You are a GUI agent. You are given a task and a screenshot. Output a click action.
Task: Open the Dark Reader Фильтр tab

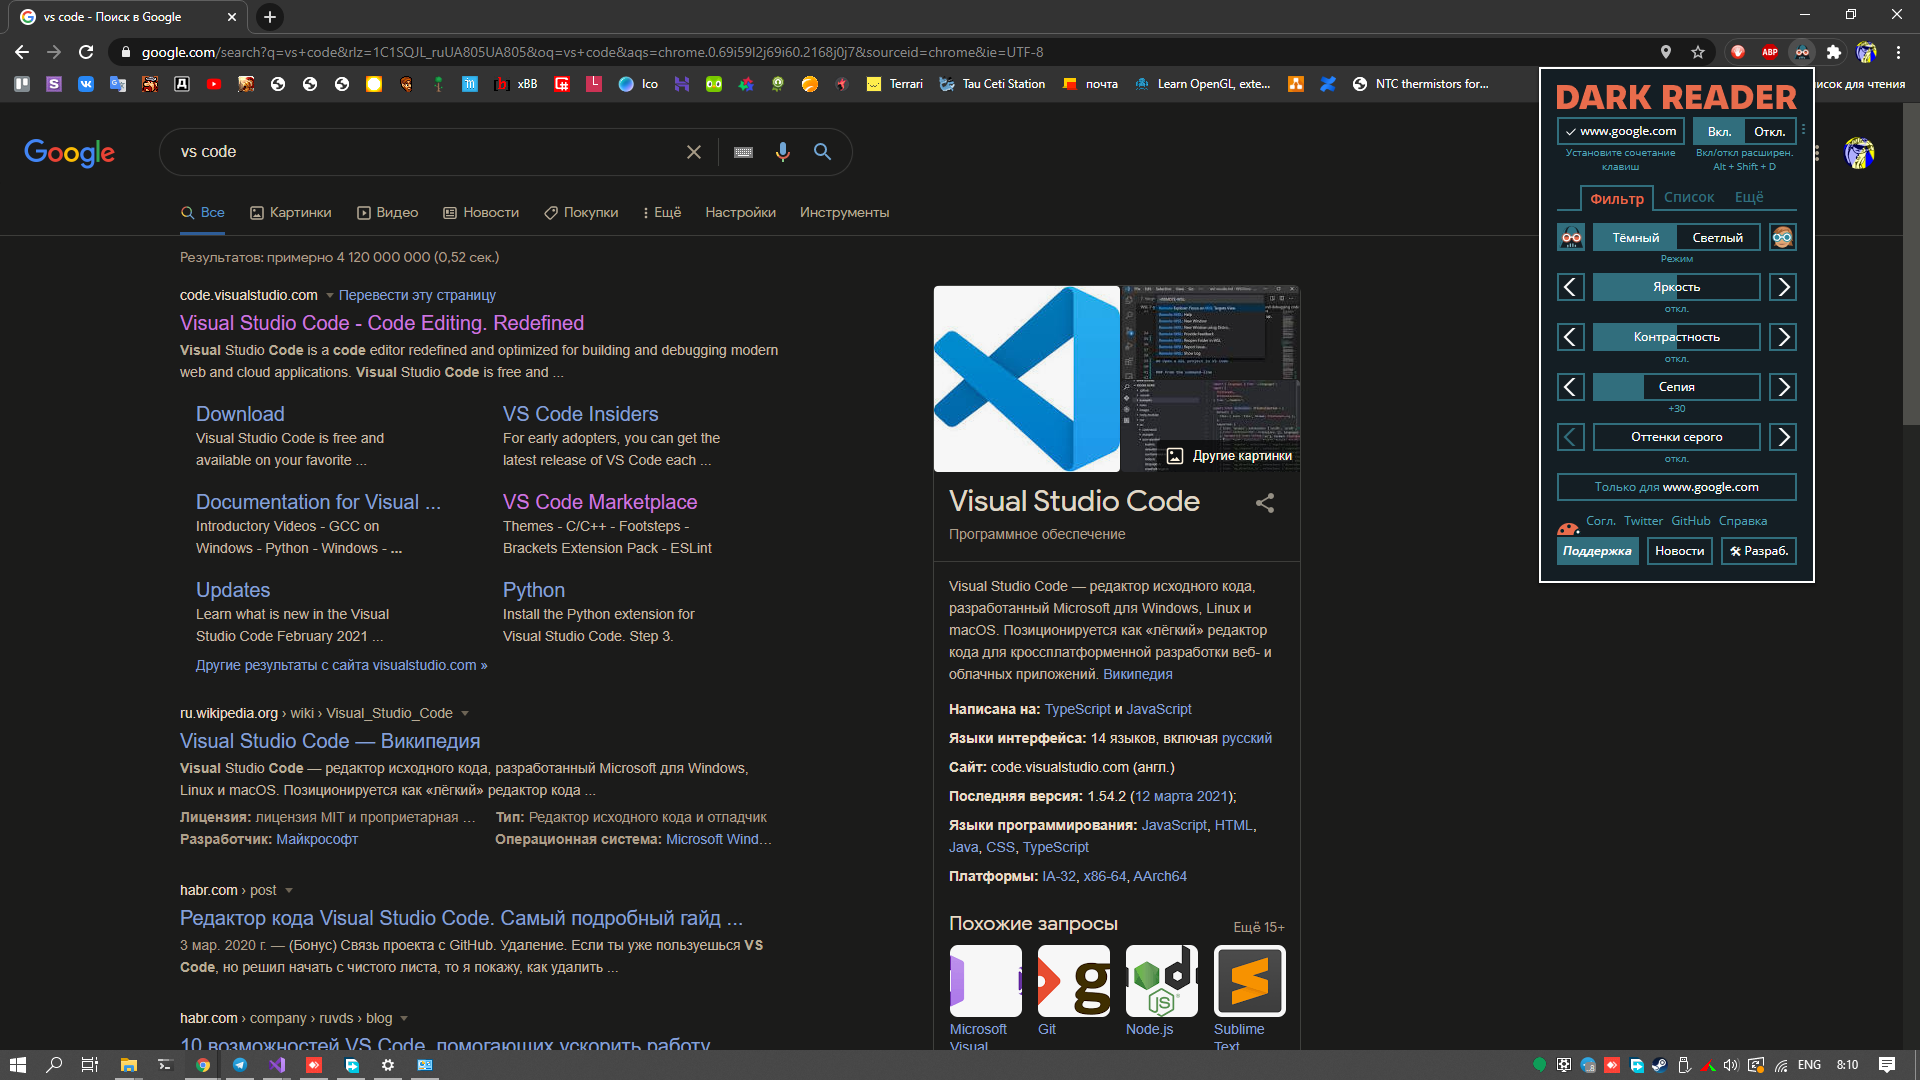pos(1617,198)
